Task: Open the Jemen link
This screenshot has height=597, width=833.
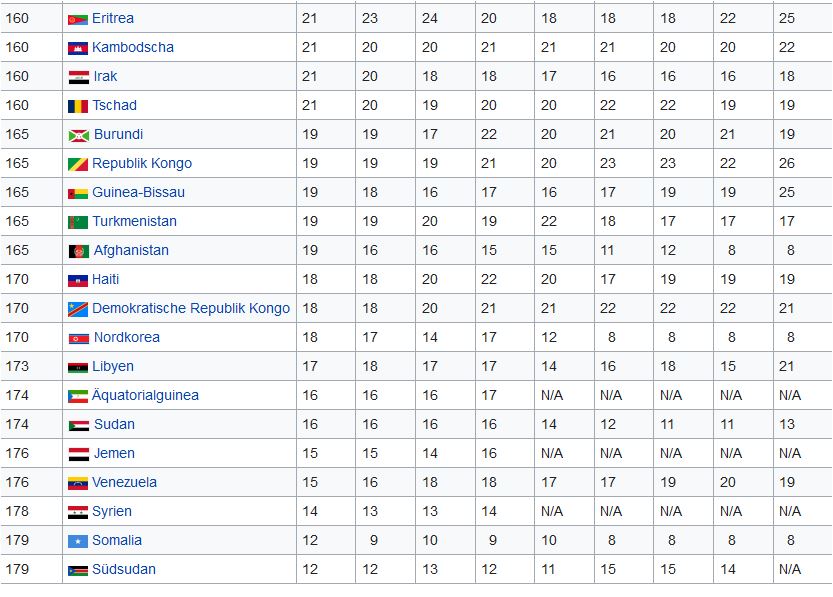Action: tap(114, 453)
